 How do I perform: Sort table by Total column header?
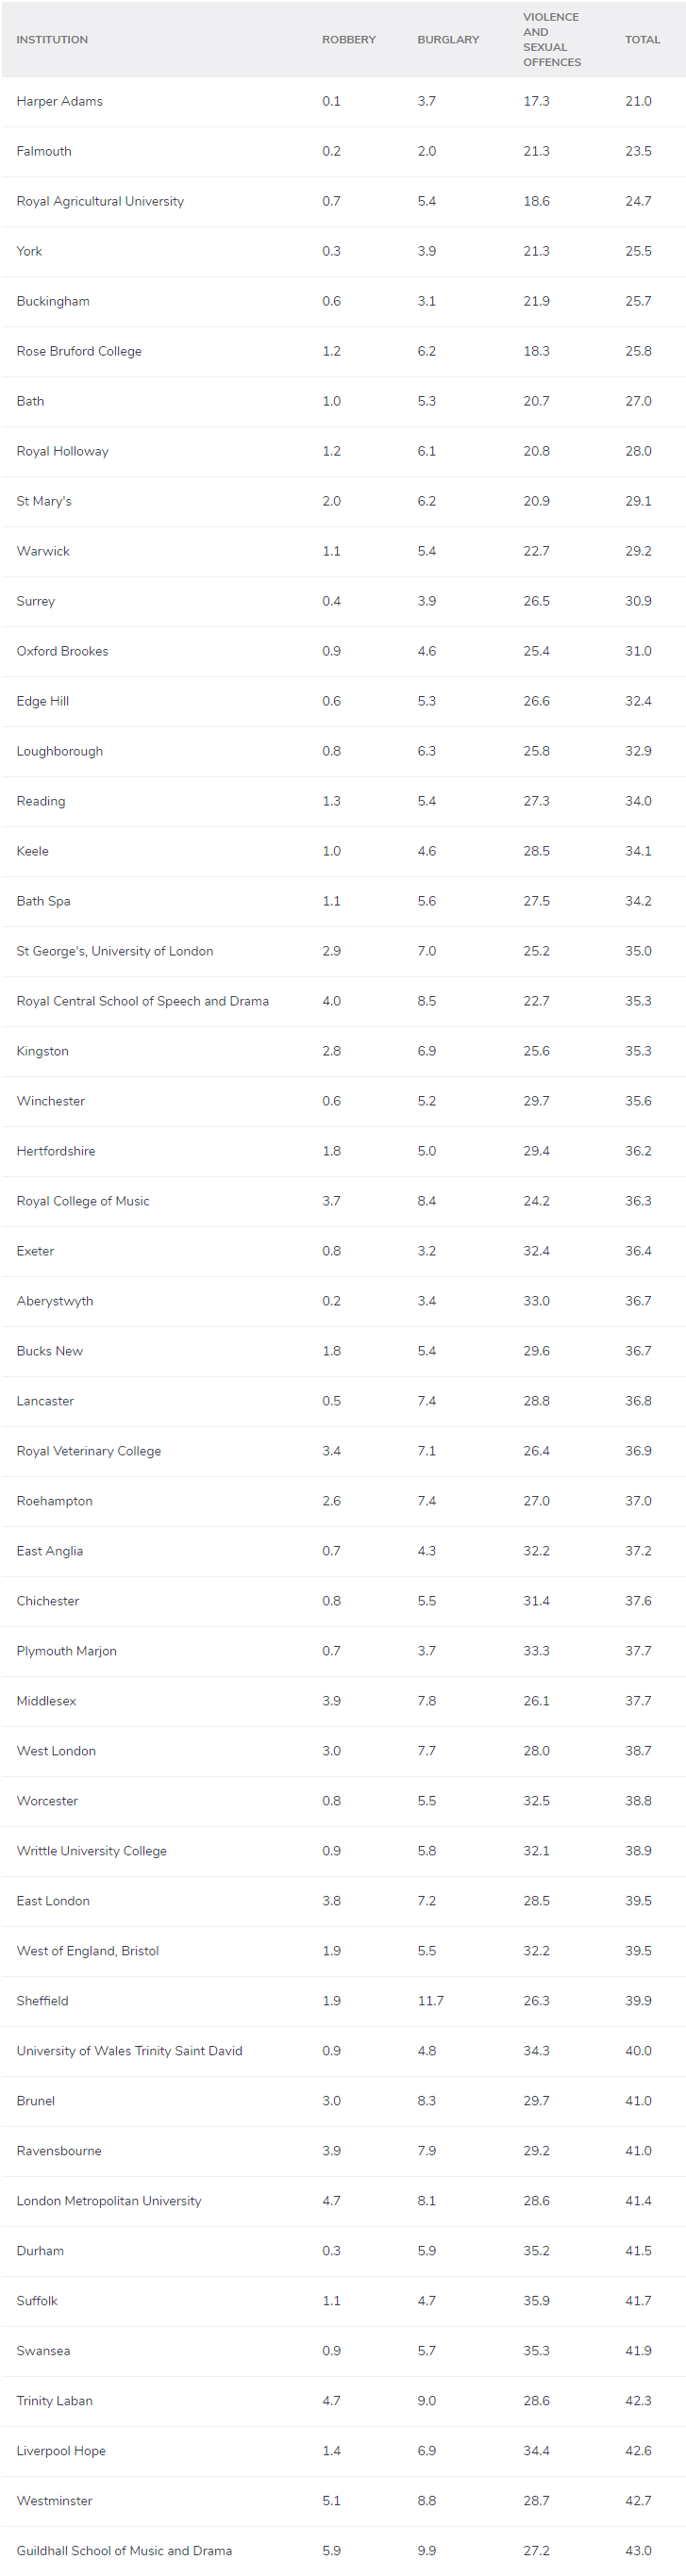coord(642,40)
